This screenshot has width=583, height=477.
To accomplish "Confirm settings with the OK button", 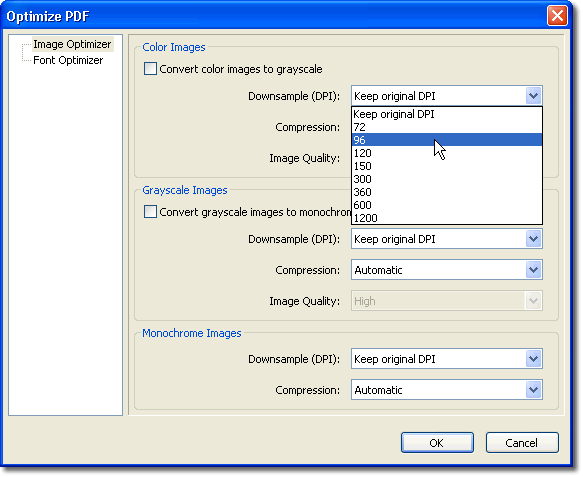I will pos(437,443).
